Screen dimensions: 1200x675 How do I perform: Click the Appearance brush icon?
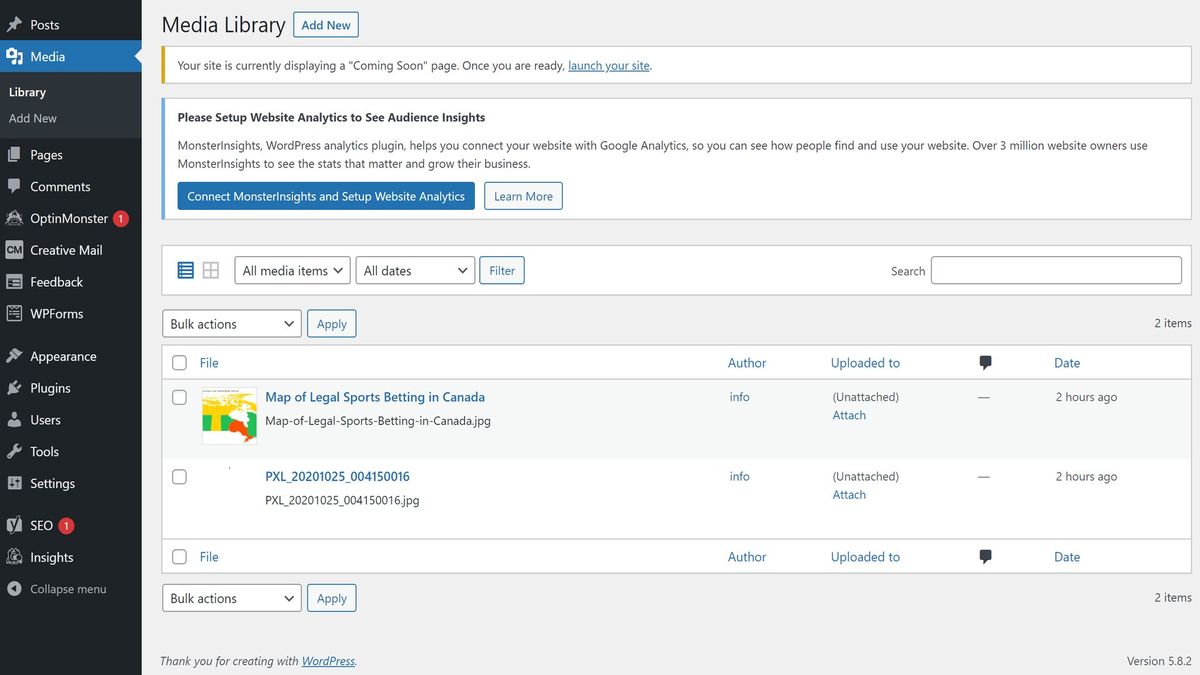14,356
